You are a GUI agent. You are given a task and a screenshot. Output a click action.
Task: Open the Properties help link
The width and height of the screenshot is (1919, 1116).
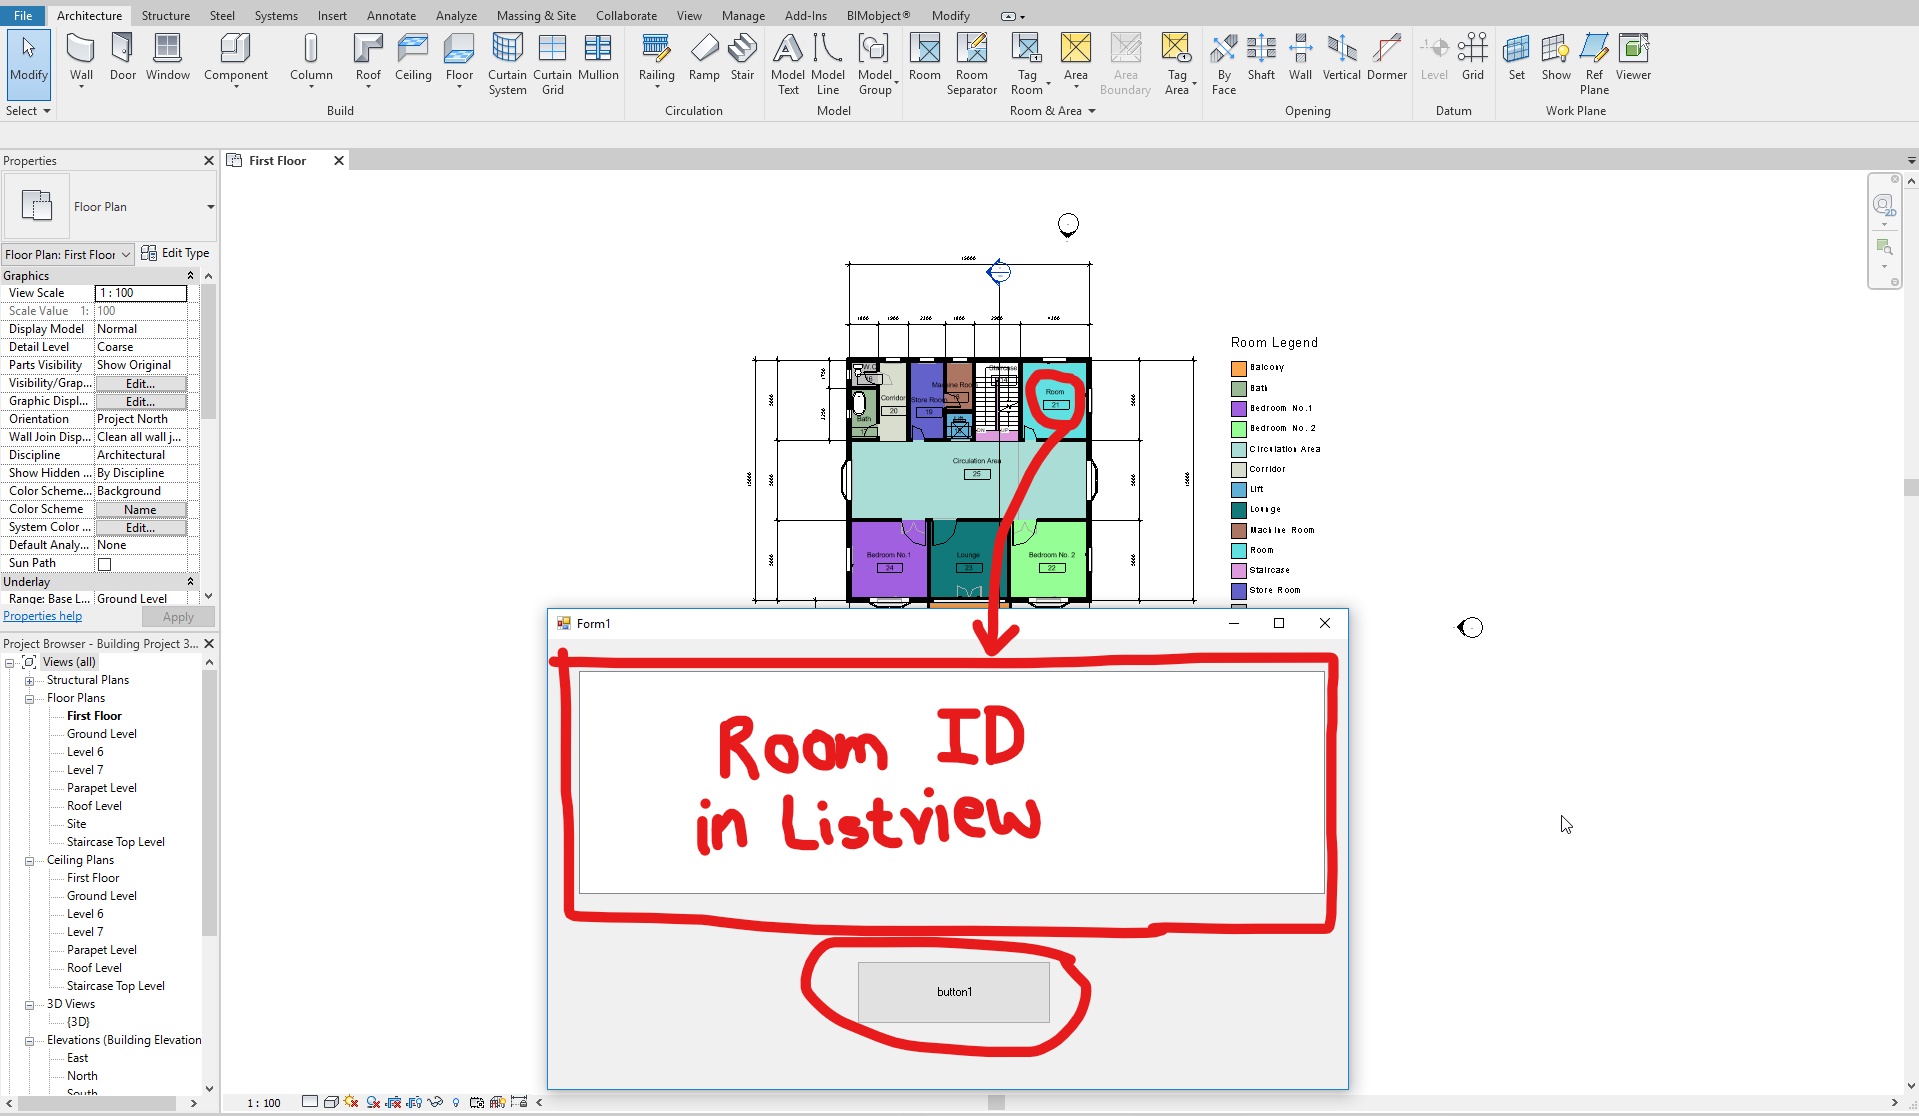coord(42,615)
